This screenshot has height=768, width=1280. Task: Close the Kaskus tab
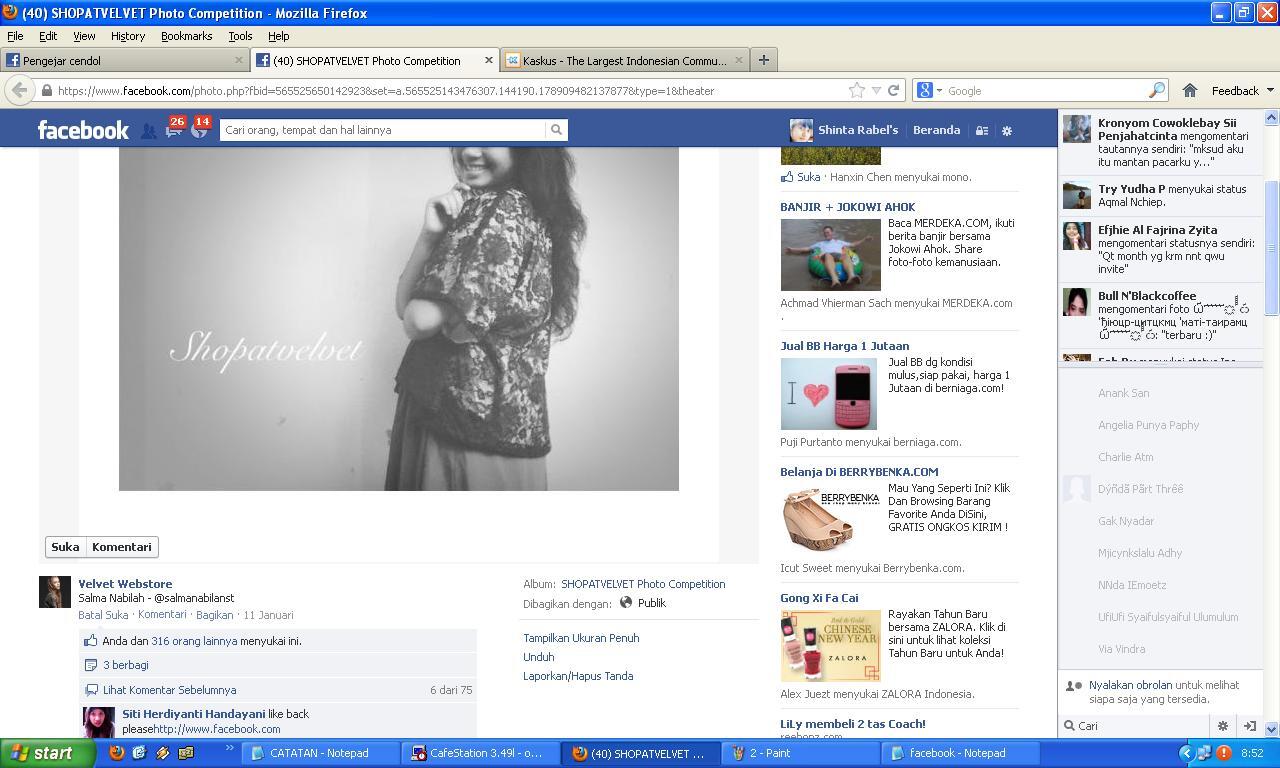[x=739, y=60]
